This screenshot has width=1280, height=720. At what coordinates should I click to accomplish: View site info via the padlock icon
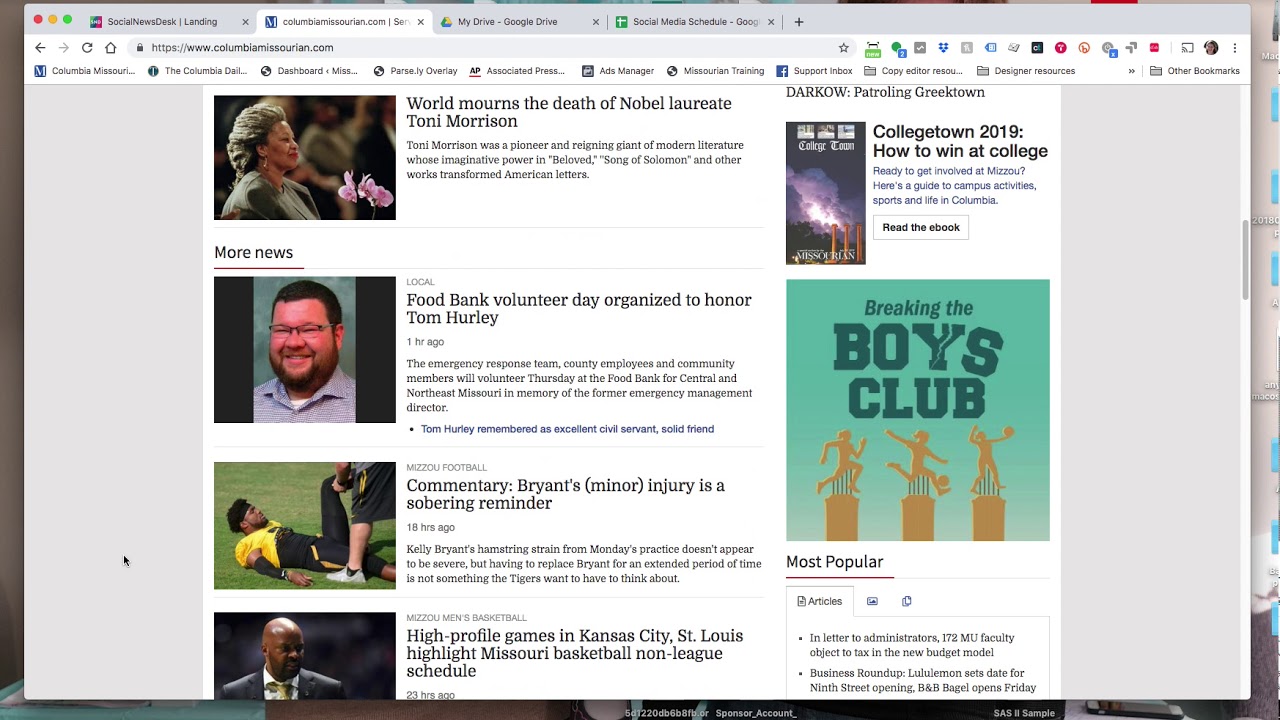click(140, 47)
